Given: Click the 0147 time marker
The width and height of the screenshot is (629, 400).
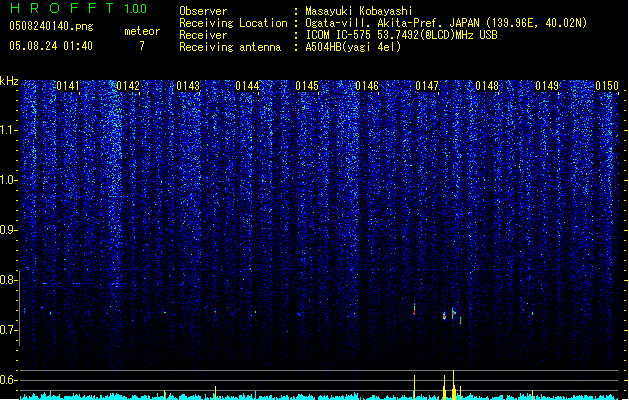Looking at the screenshot, I should [427, 86].
